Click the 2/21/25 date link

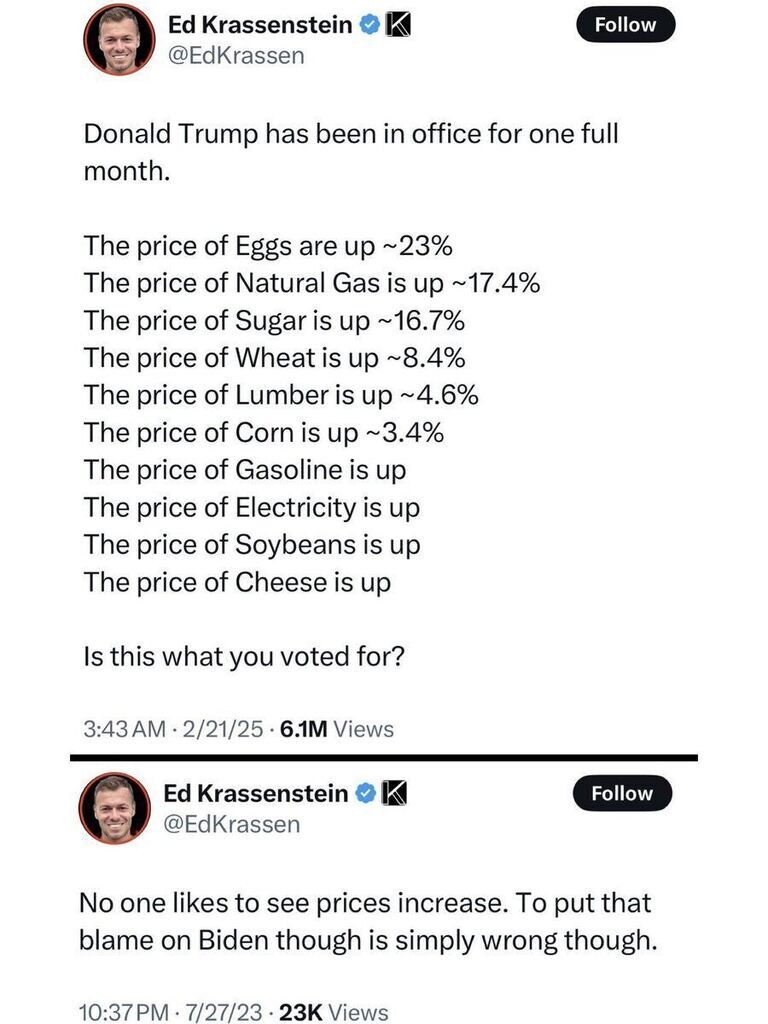click(x=223, y=729)
